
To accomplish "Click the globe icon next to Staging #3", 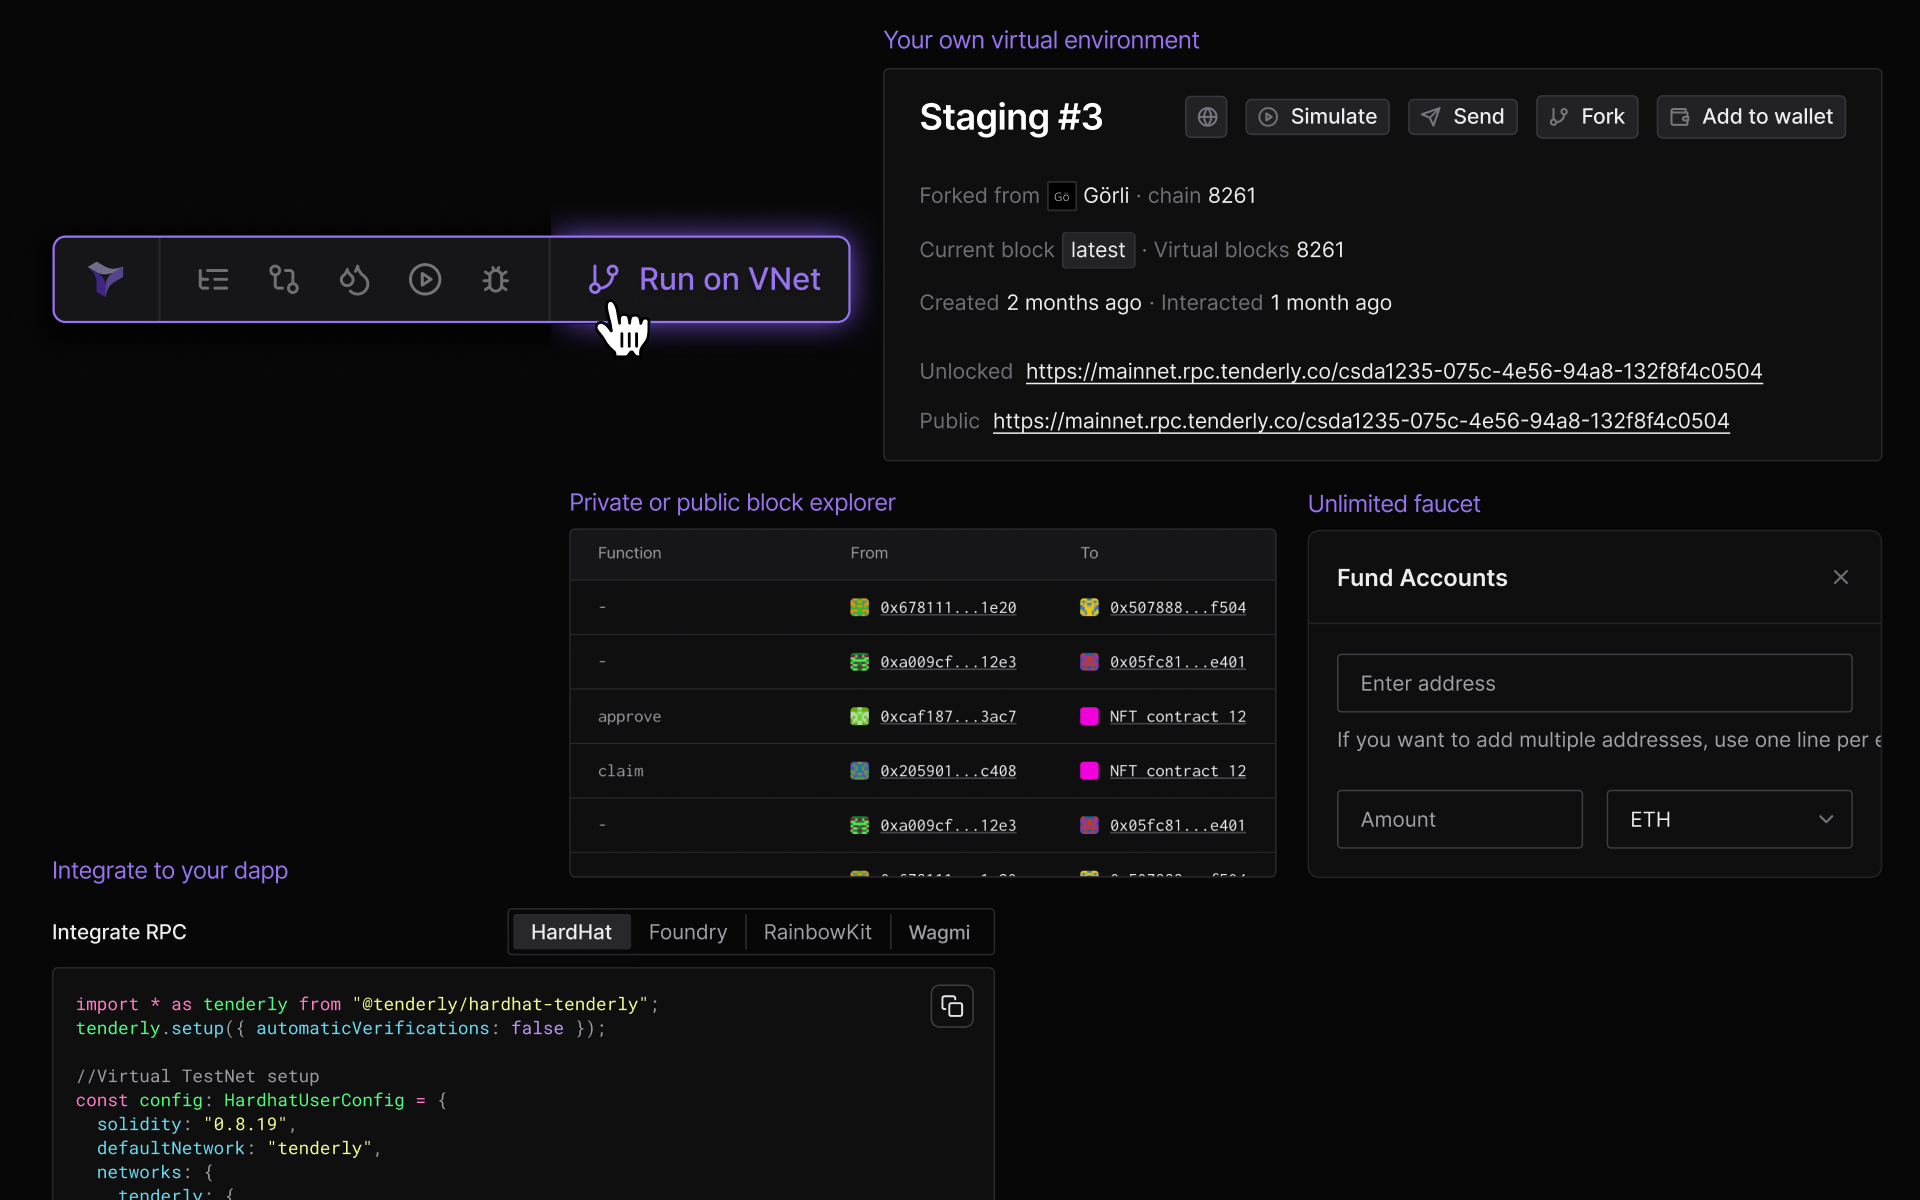I will coord(1207,117).
